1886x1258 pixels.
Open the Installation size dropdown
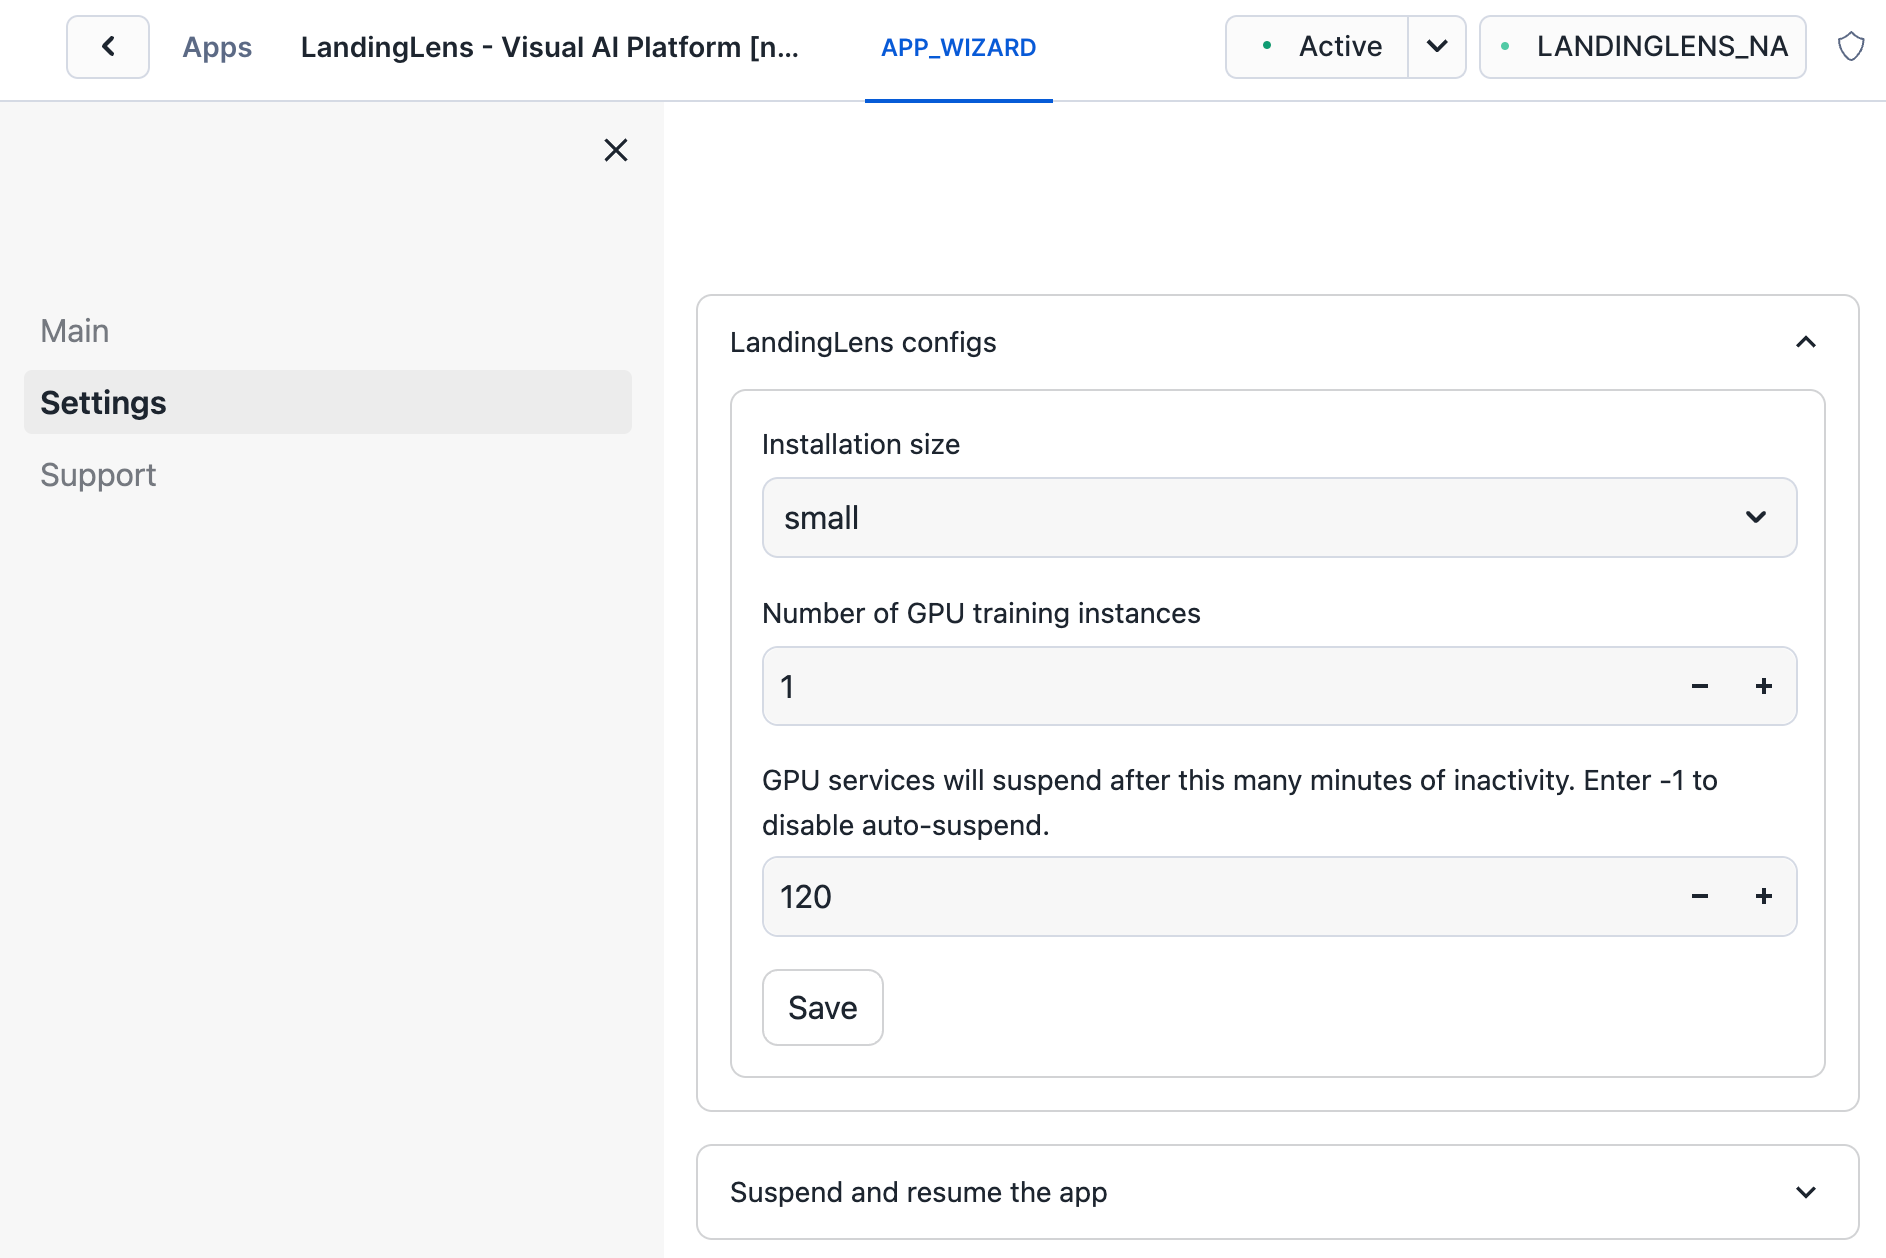click(x=1279, y=518)
